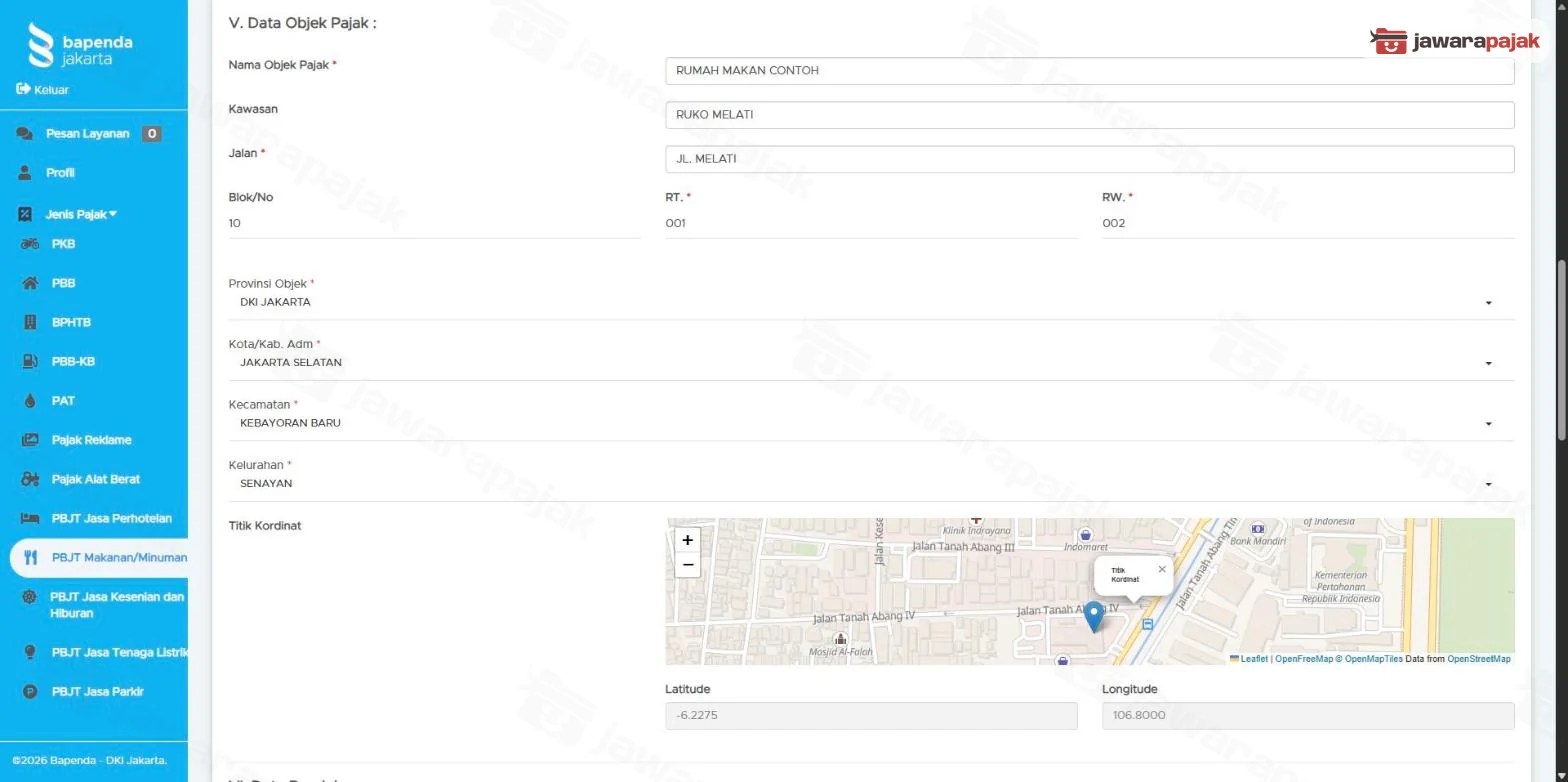1568x782 pixels.
Task: Zoom out the map
Action: (687, 565)
